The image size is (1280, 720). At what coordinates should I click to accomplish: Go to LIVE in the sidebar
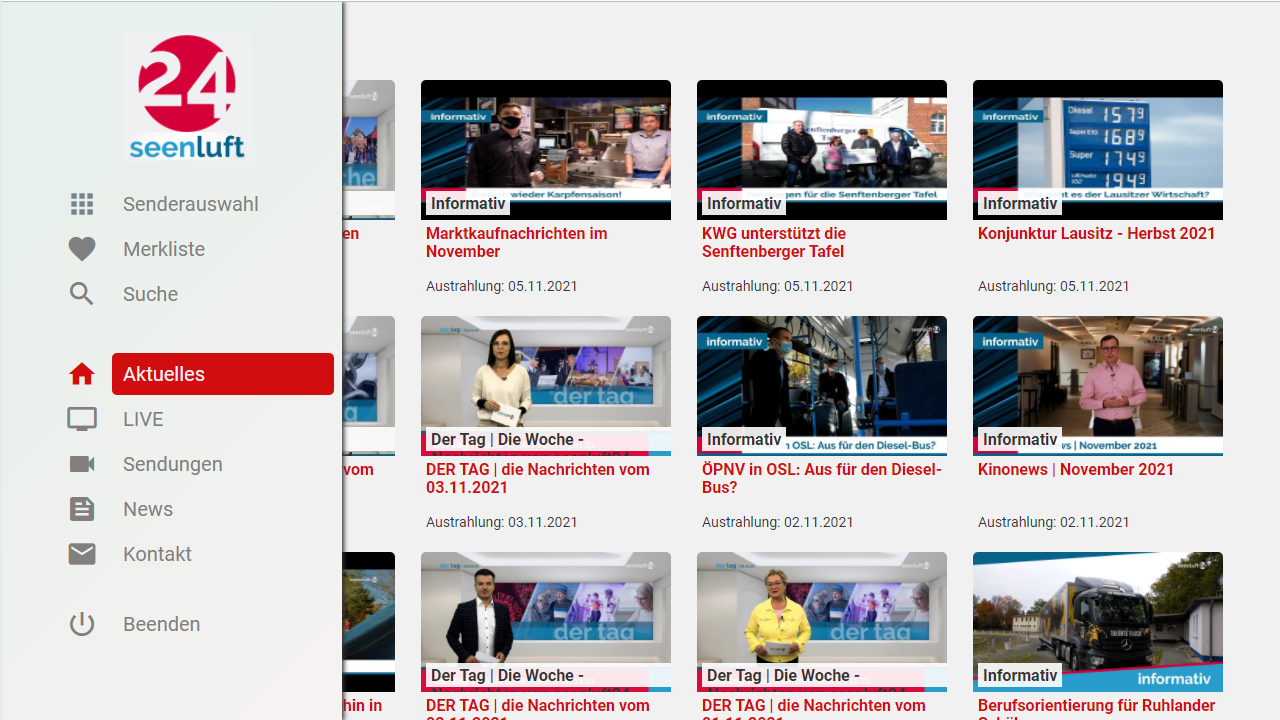click(143, 419)
